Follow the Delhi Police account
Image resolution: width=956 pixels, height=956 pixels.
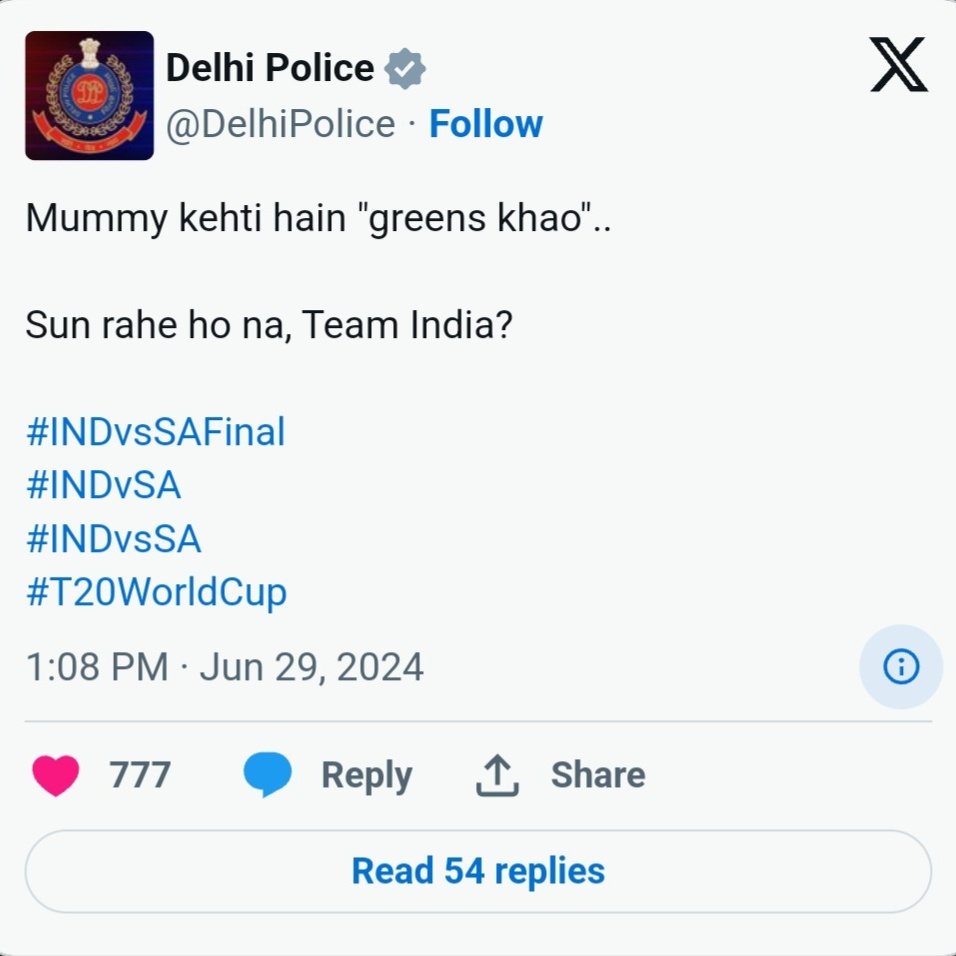[485, 124]
